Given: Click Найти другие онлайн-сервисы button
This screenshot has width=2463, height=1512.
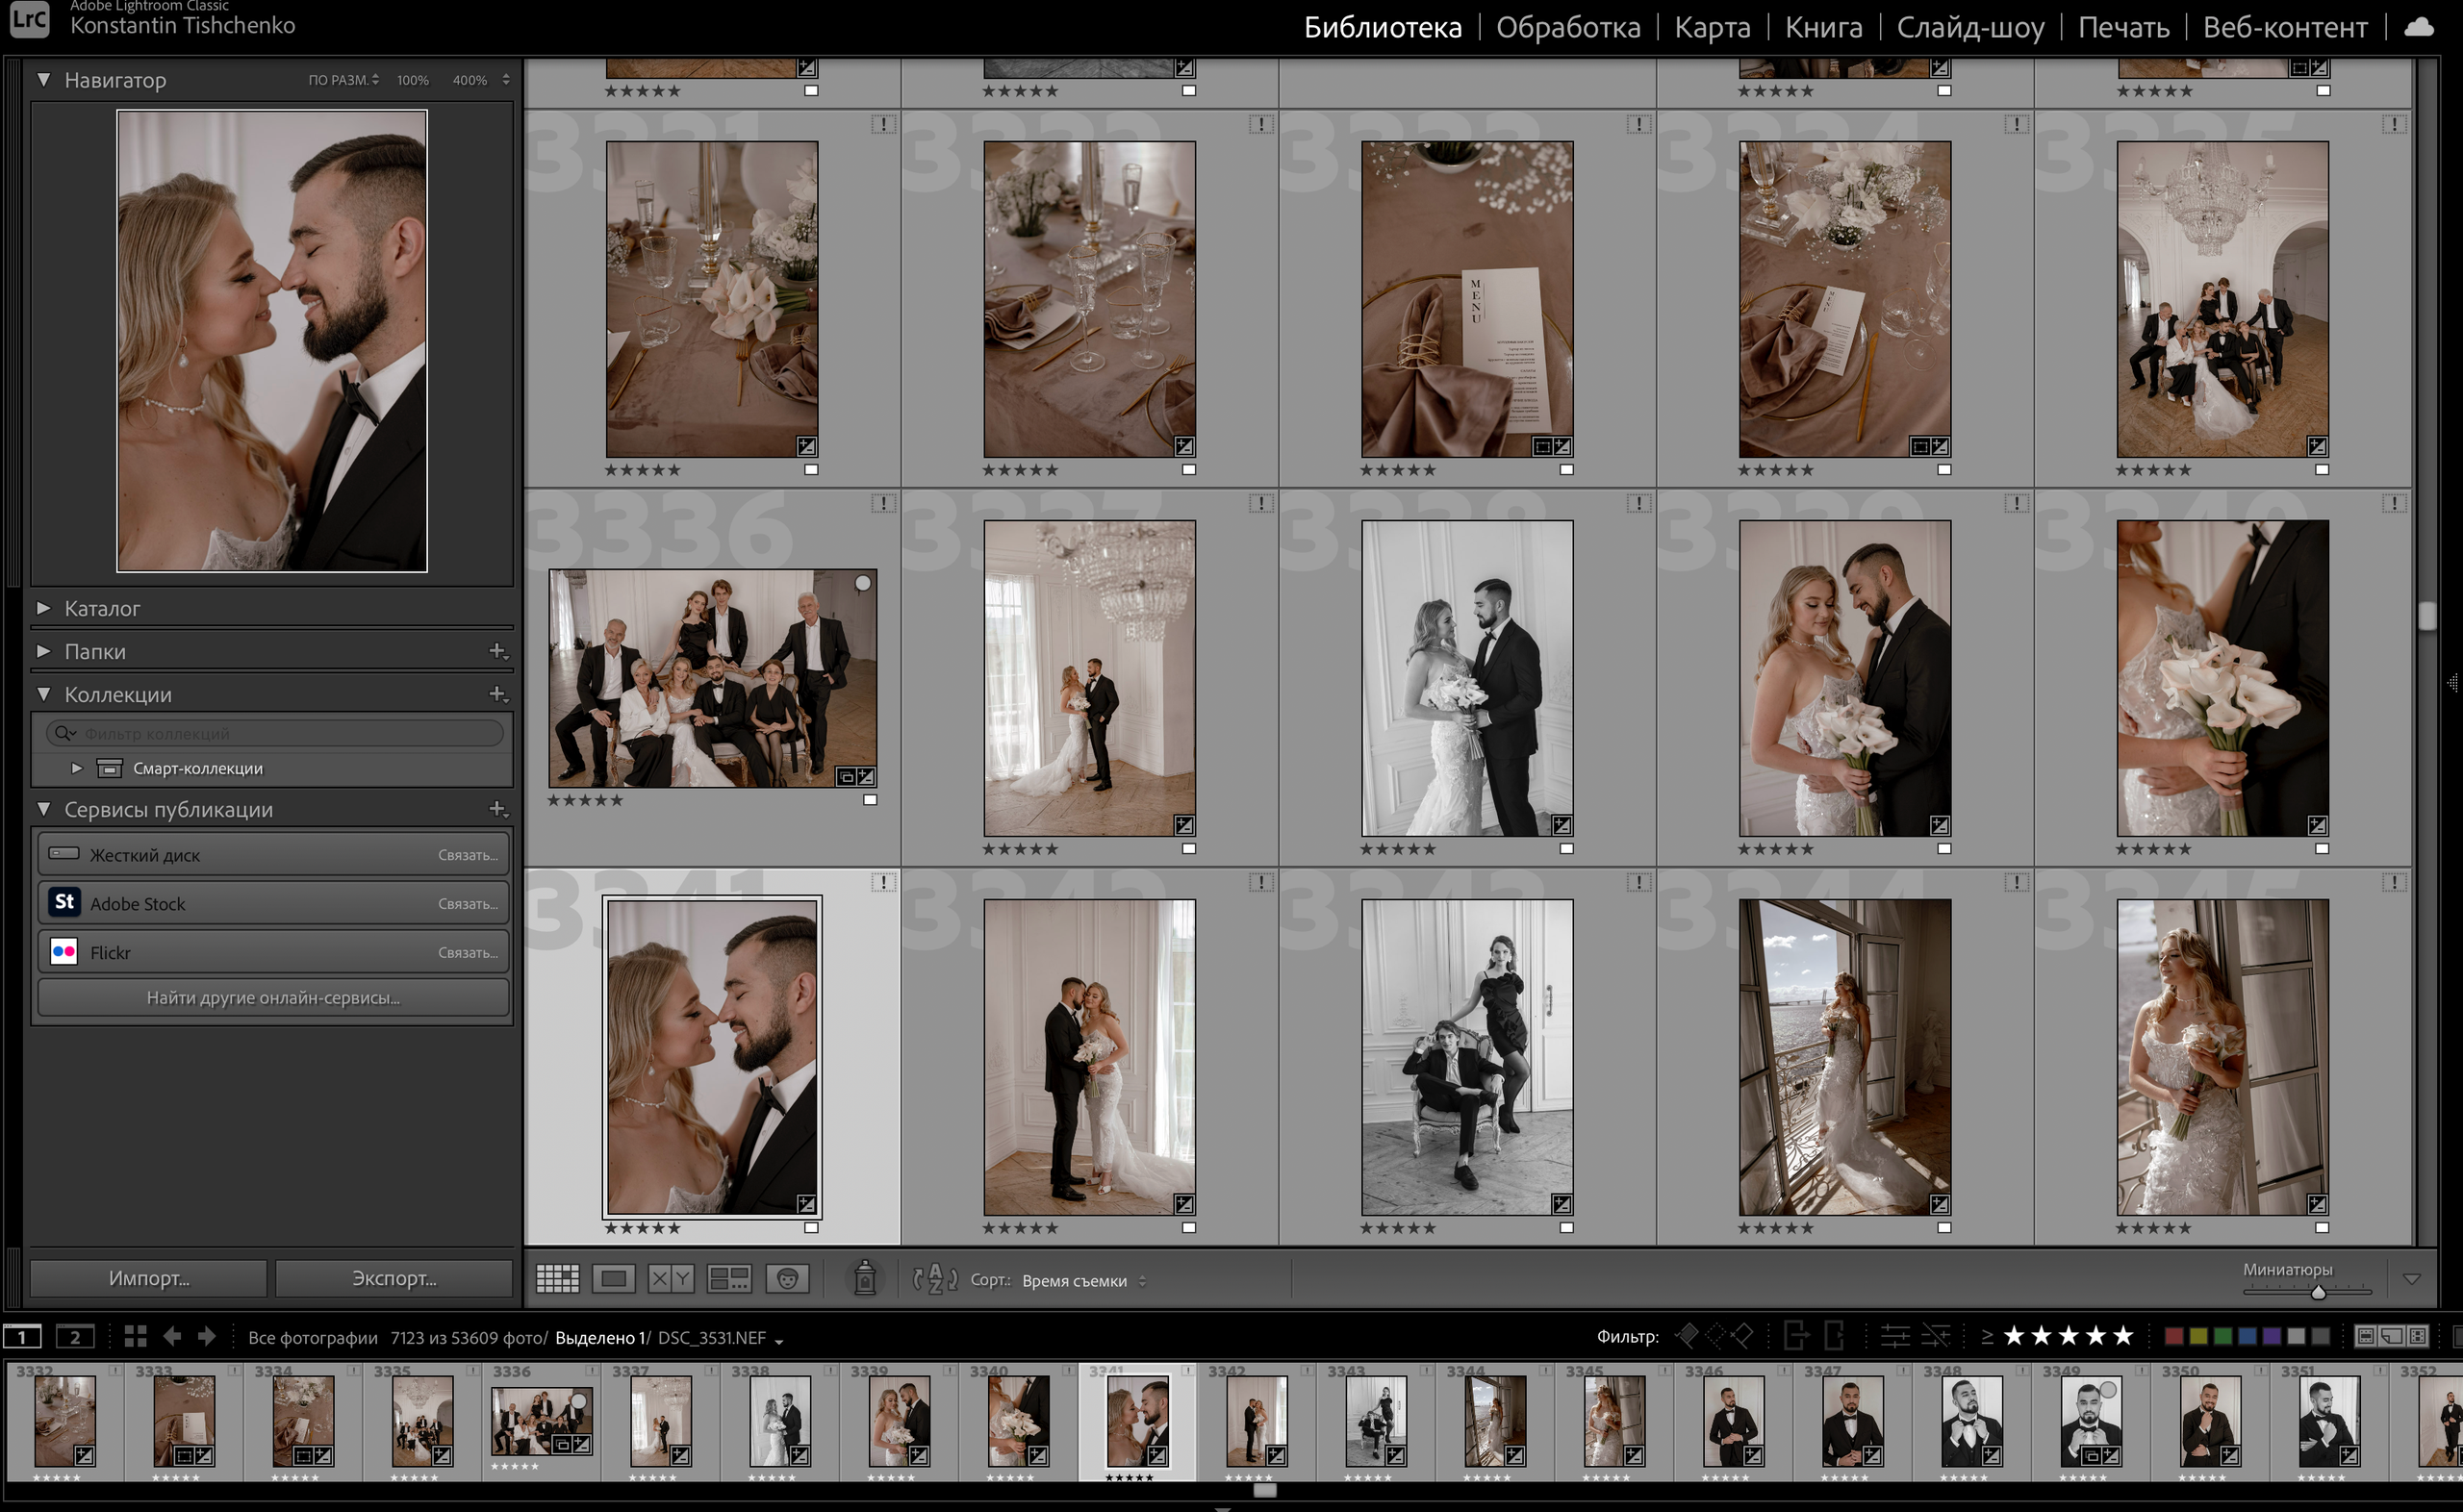Looking at the screenshot, I should coord(273,997).
